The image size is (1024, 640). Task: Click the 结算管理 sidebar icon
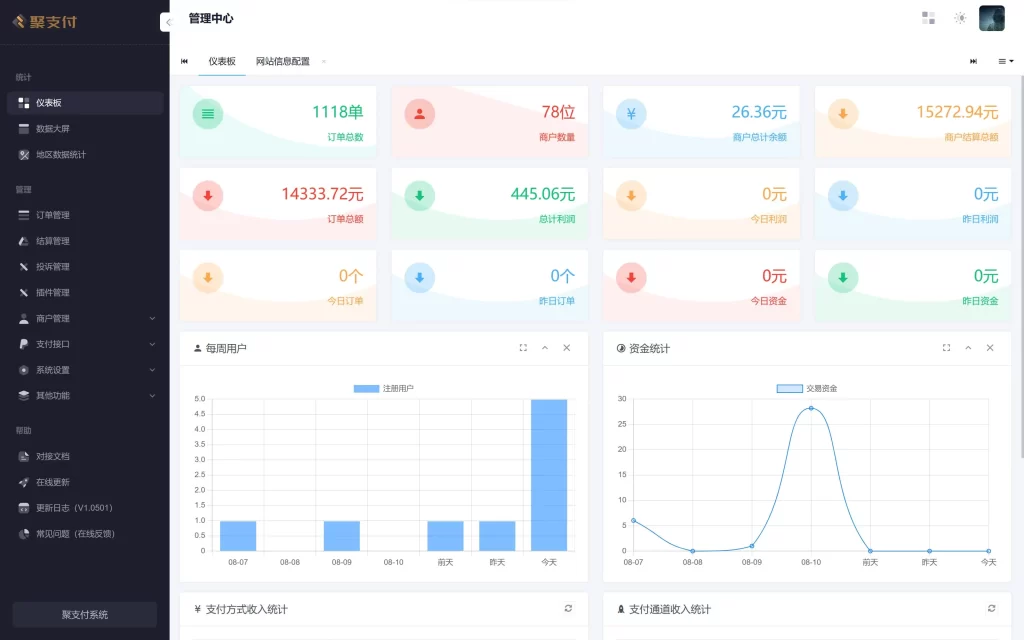click(23, 240)
